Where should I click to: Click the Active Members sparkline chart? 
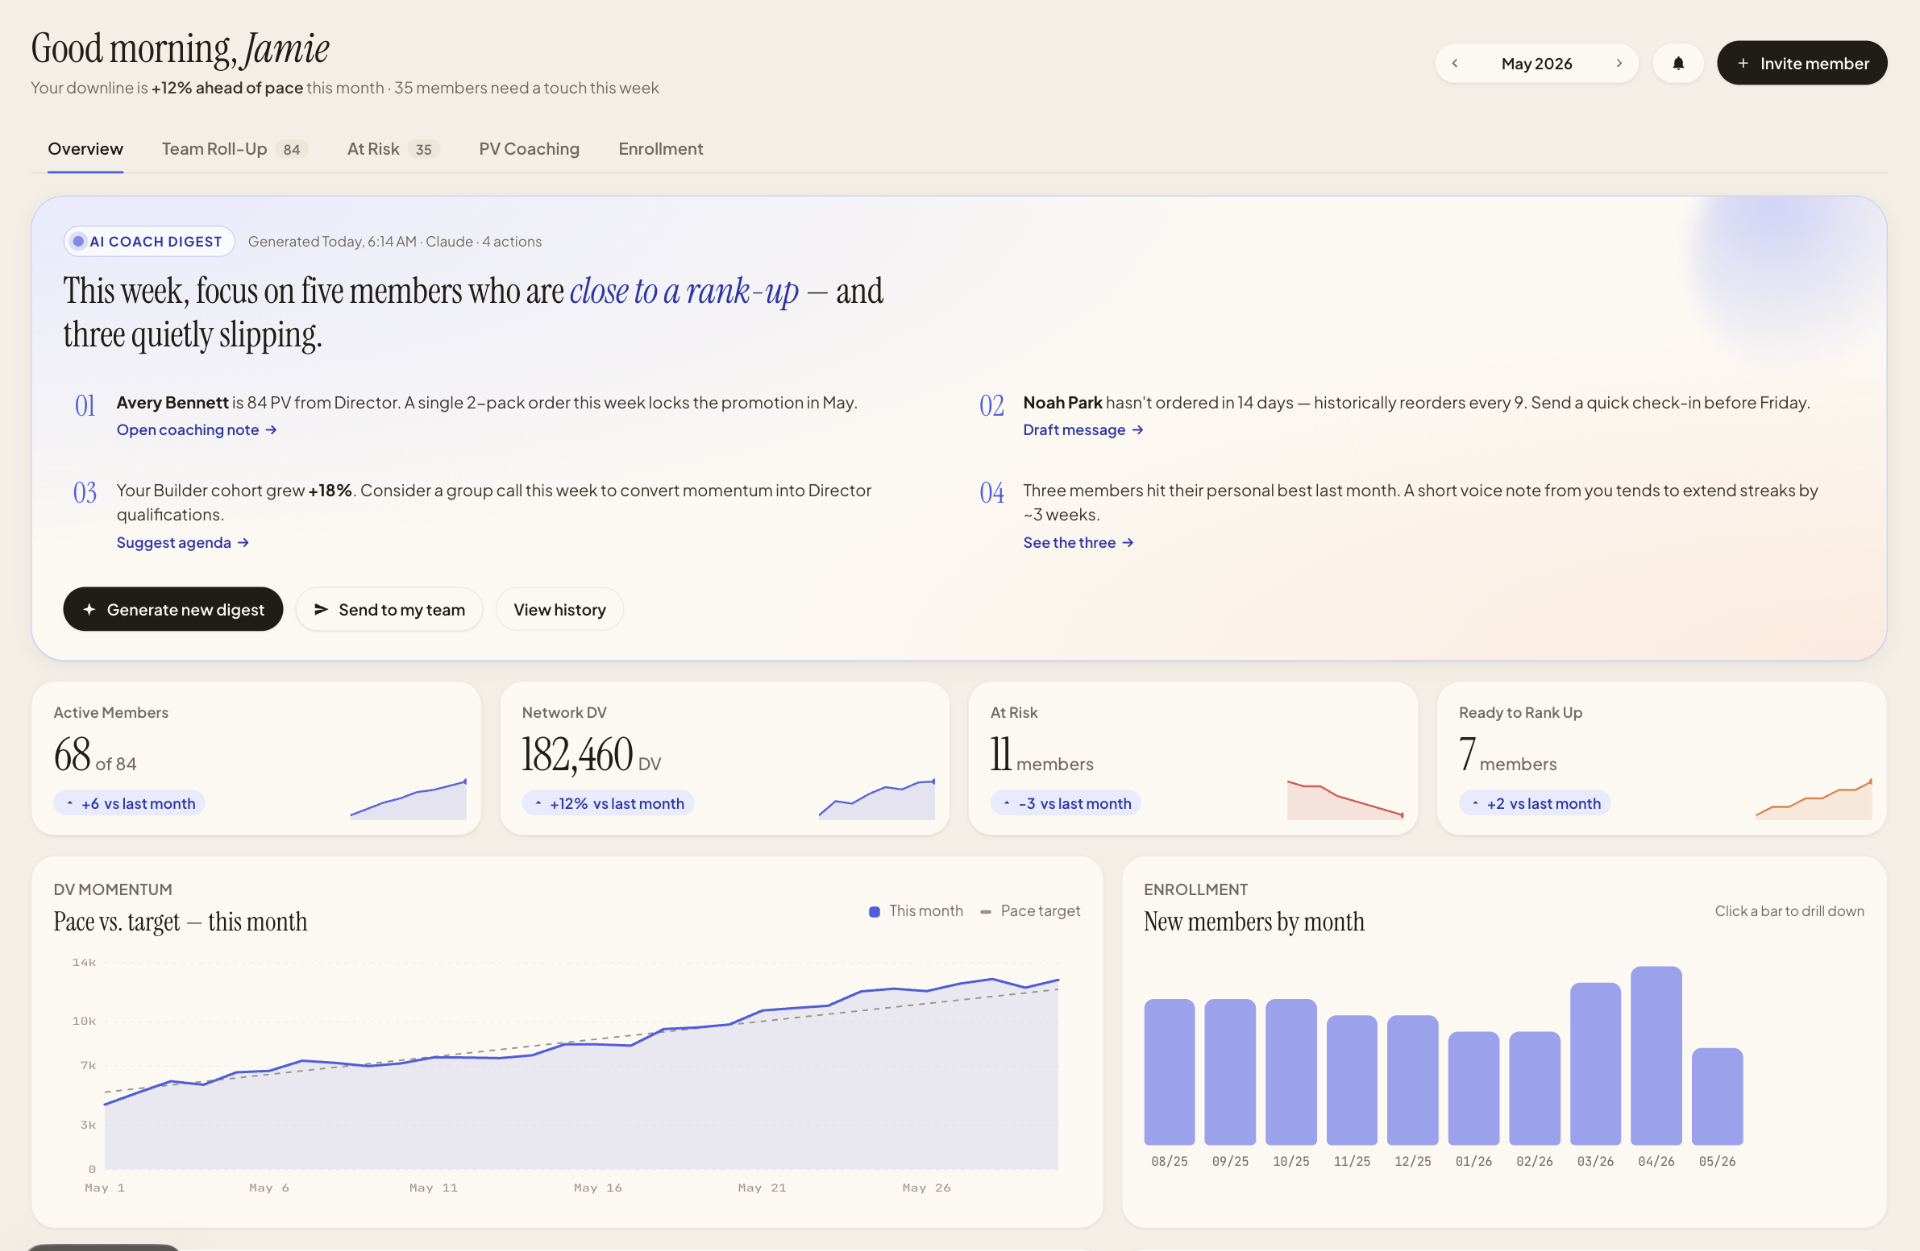coord(408,799)
